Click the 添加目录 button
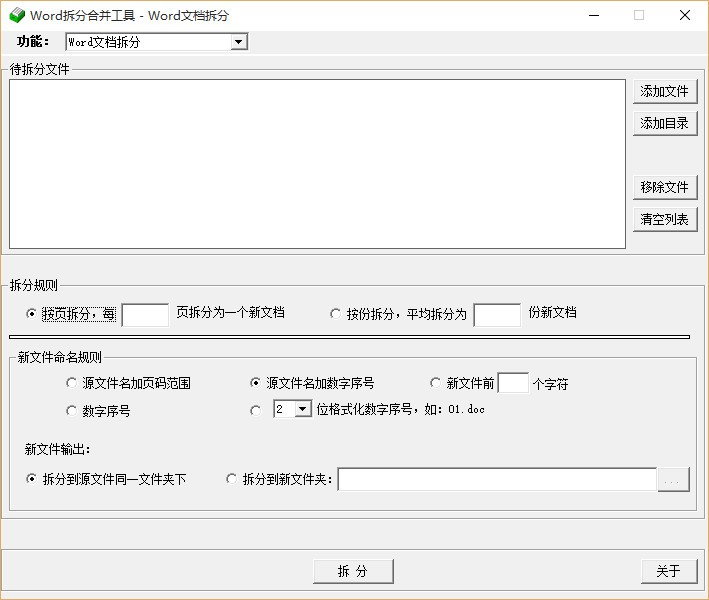 click(665, 123)
